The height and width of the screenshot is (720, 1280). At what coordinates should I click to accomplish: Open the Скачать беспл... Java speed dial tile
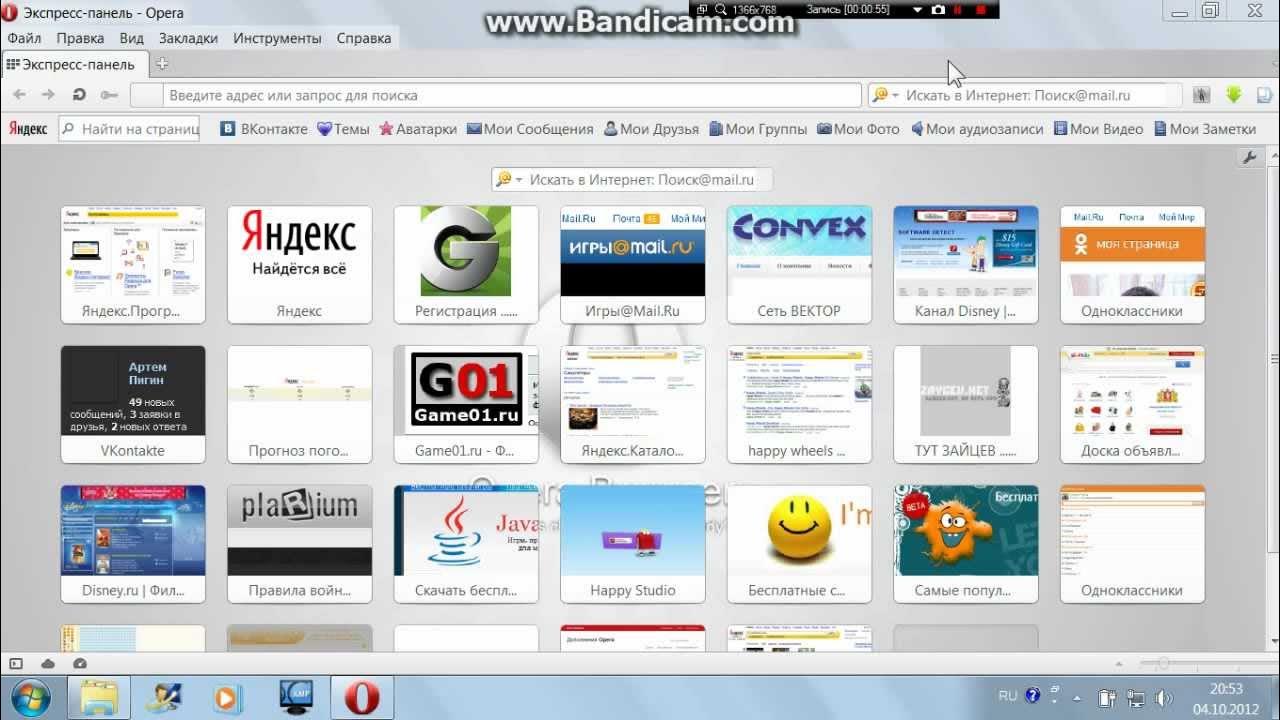pos(466,545)
